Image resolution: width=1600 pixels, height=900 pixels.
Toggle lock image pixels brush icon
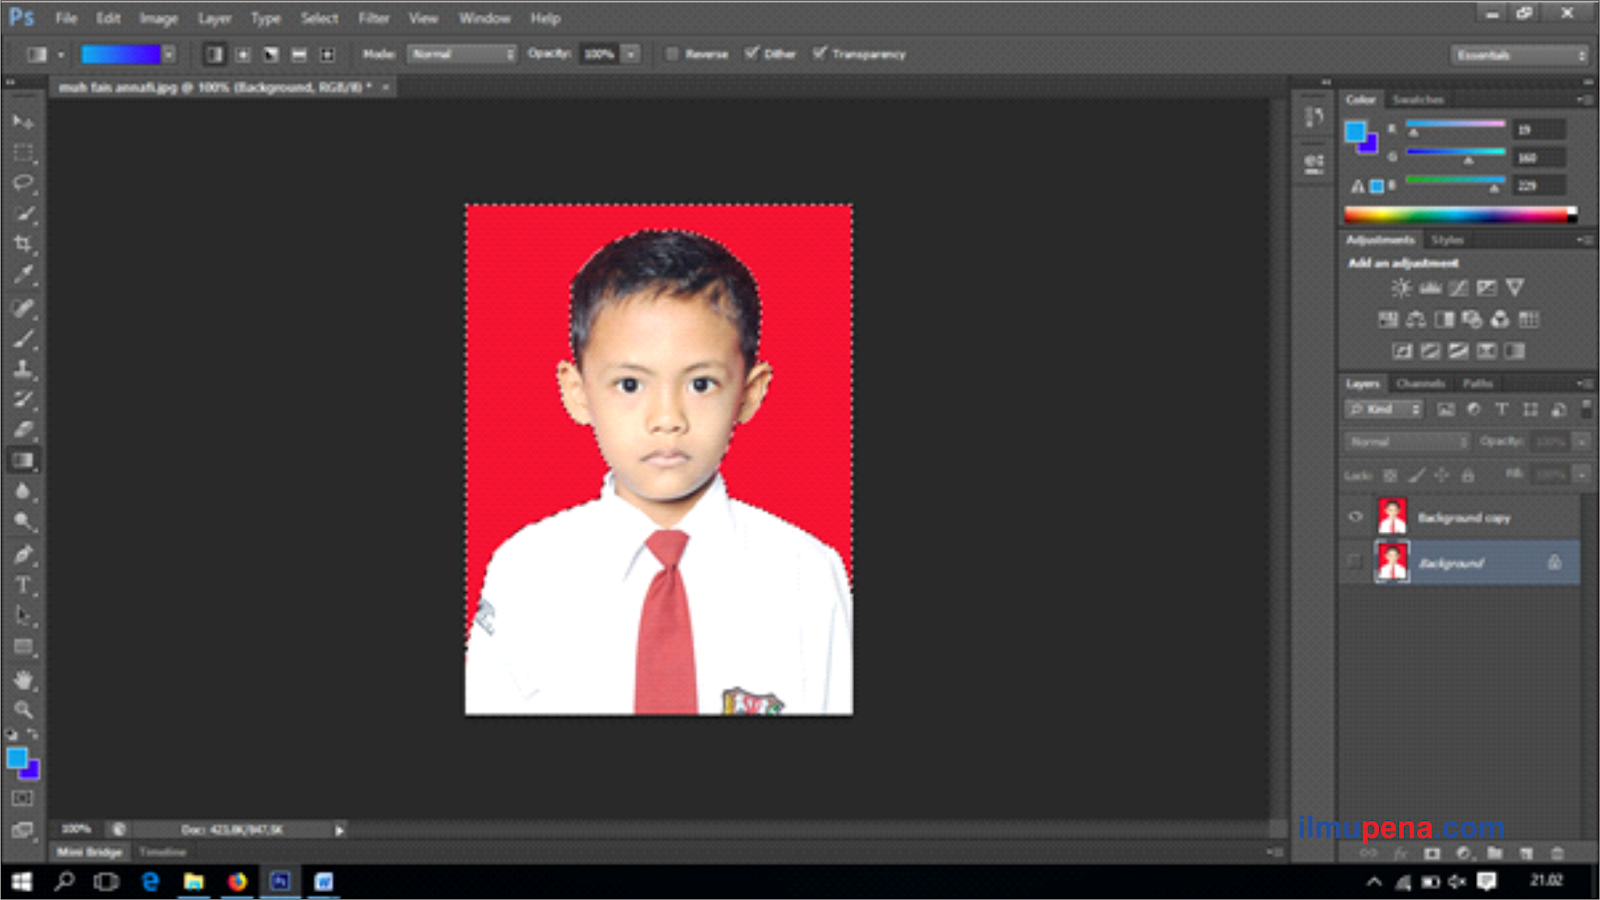click(1416, 475)
